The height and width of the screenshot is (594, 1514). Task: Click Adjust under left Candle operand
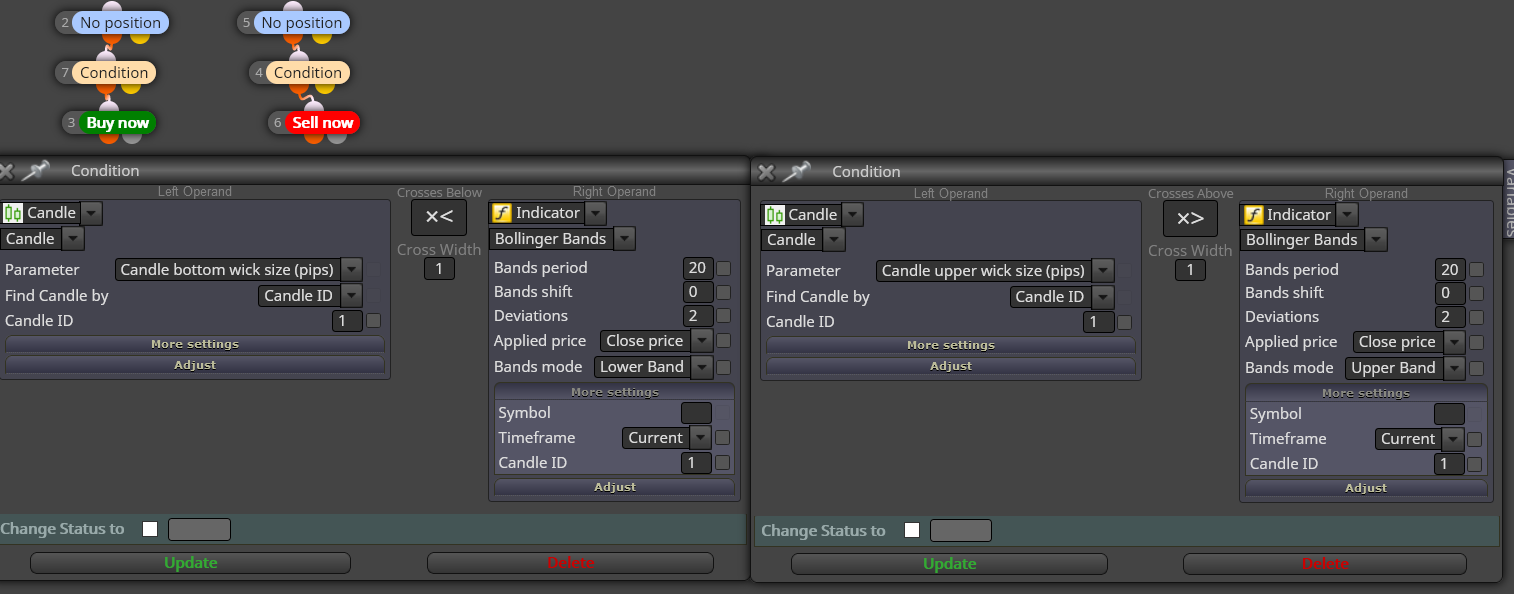point(195,365)
